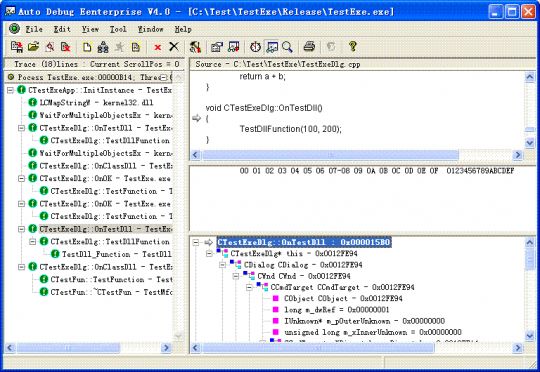Select the CTestFun::~CTestFun trace row

click(111, 292)
